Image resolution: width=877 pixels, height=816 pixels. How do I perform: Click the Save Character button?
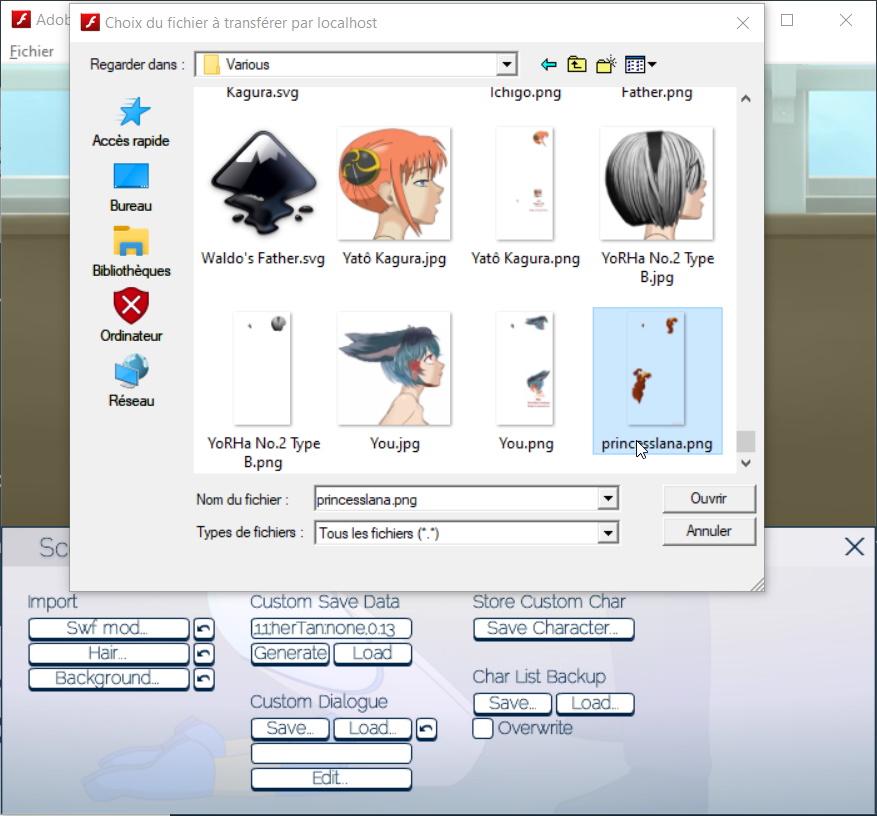click(553, 628)
